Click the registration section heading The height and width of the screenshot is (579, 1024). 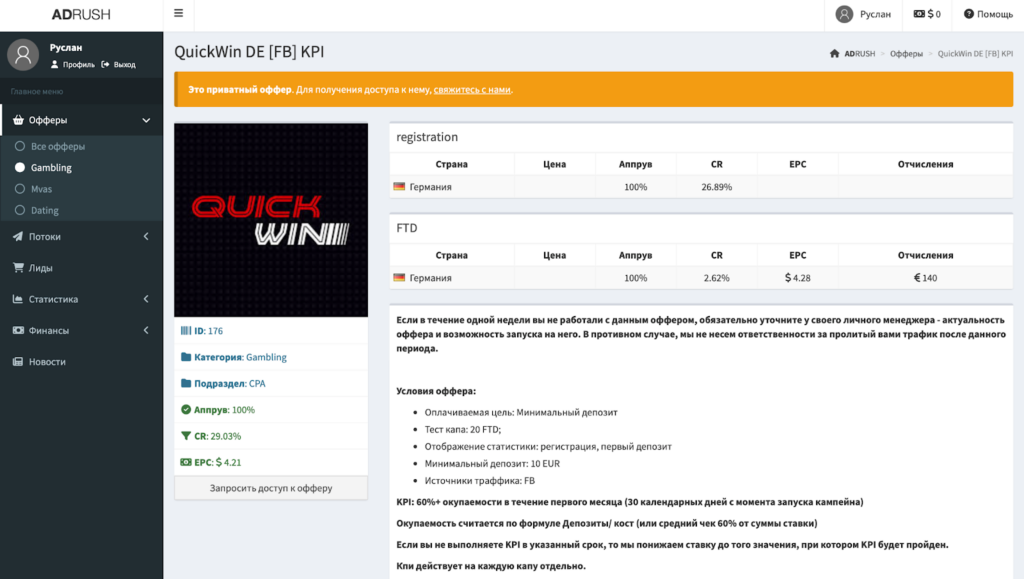427,137
